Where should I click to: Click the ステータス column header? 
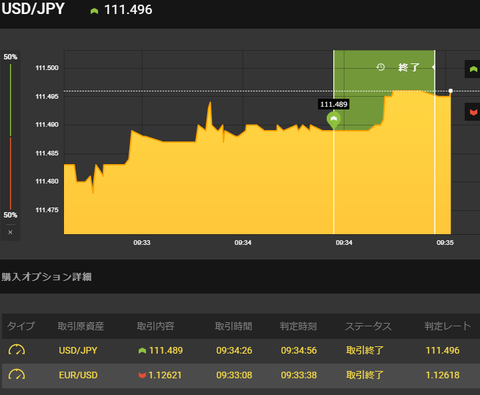(x=368, y=326)
